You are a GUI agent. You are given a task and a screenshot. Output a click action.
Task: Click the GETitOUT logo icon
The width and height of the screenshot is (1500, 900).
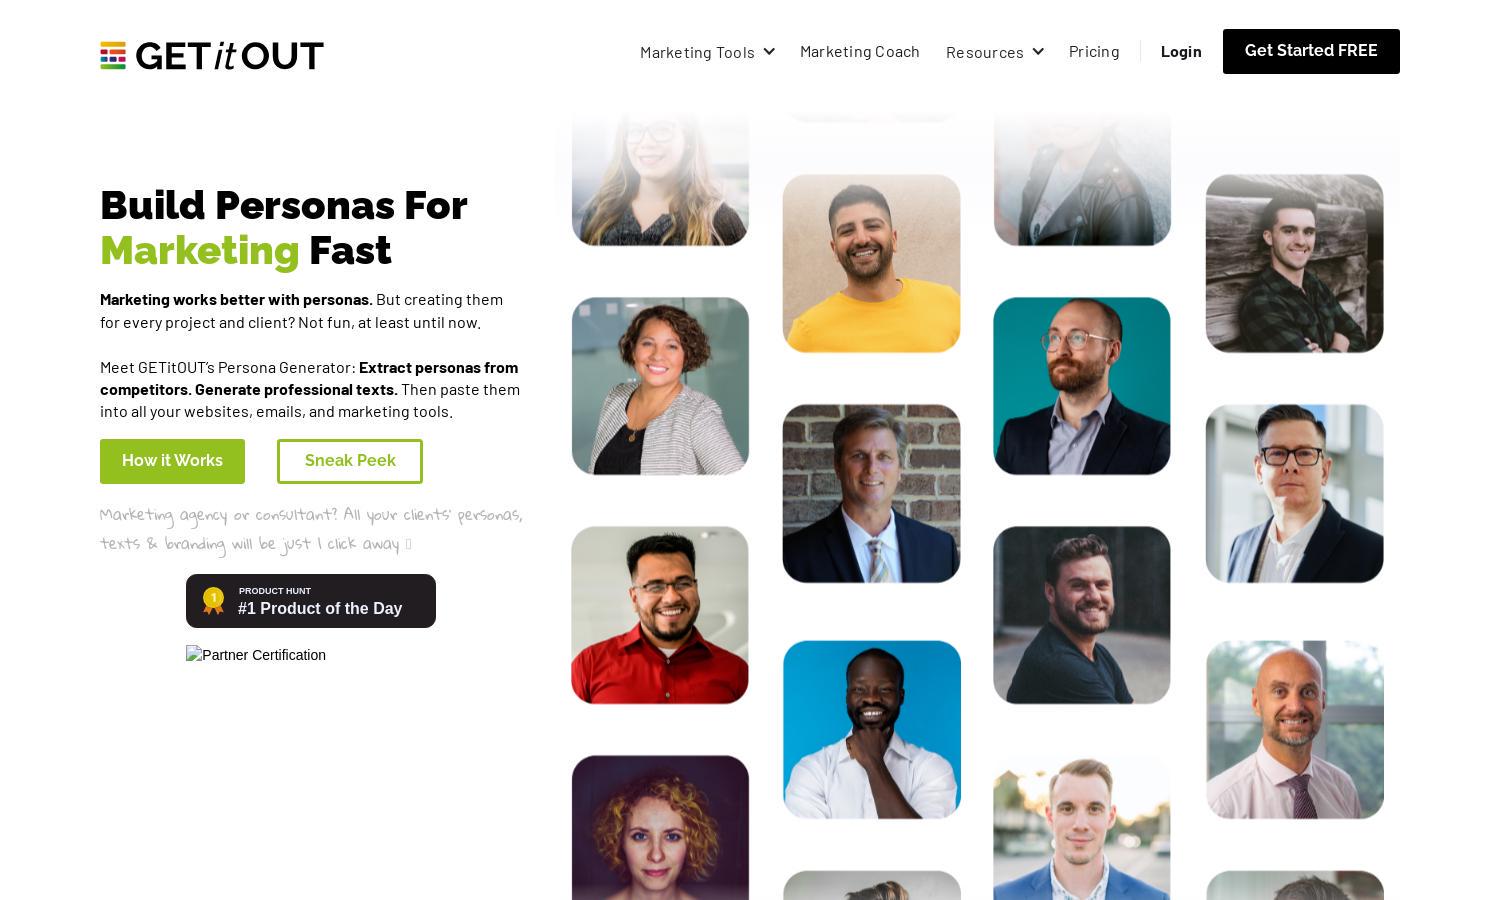click(113, 56)
